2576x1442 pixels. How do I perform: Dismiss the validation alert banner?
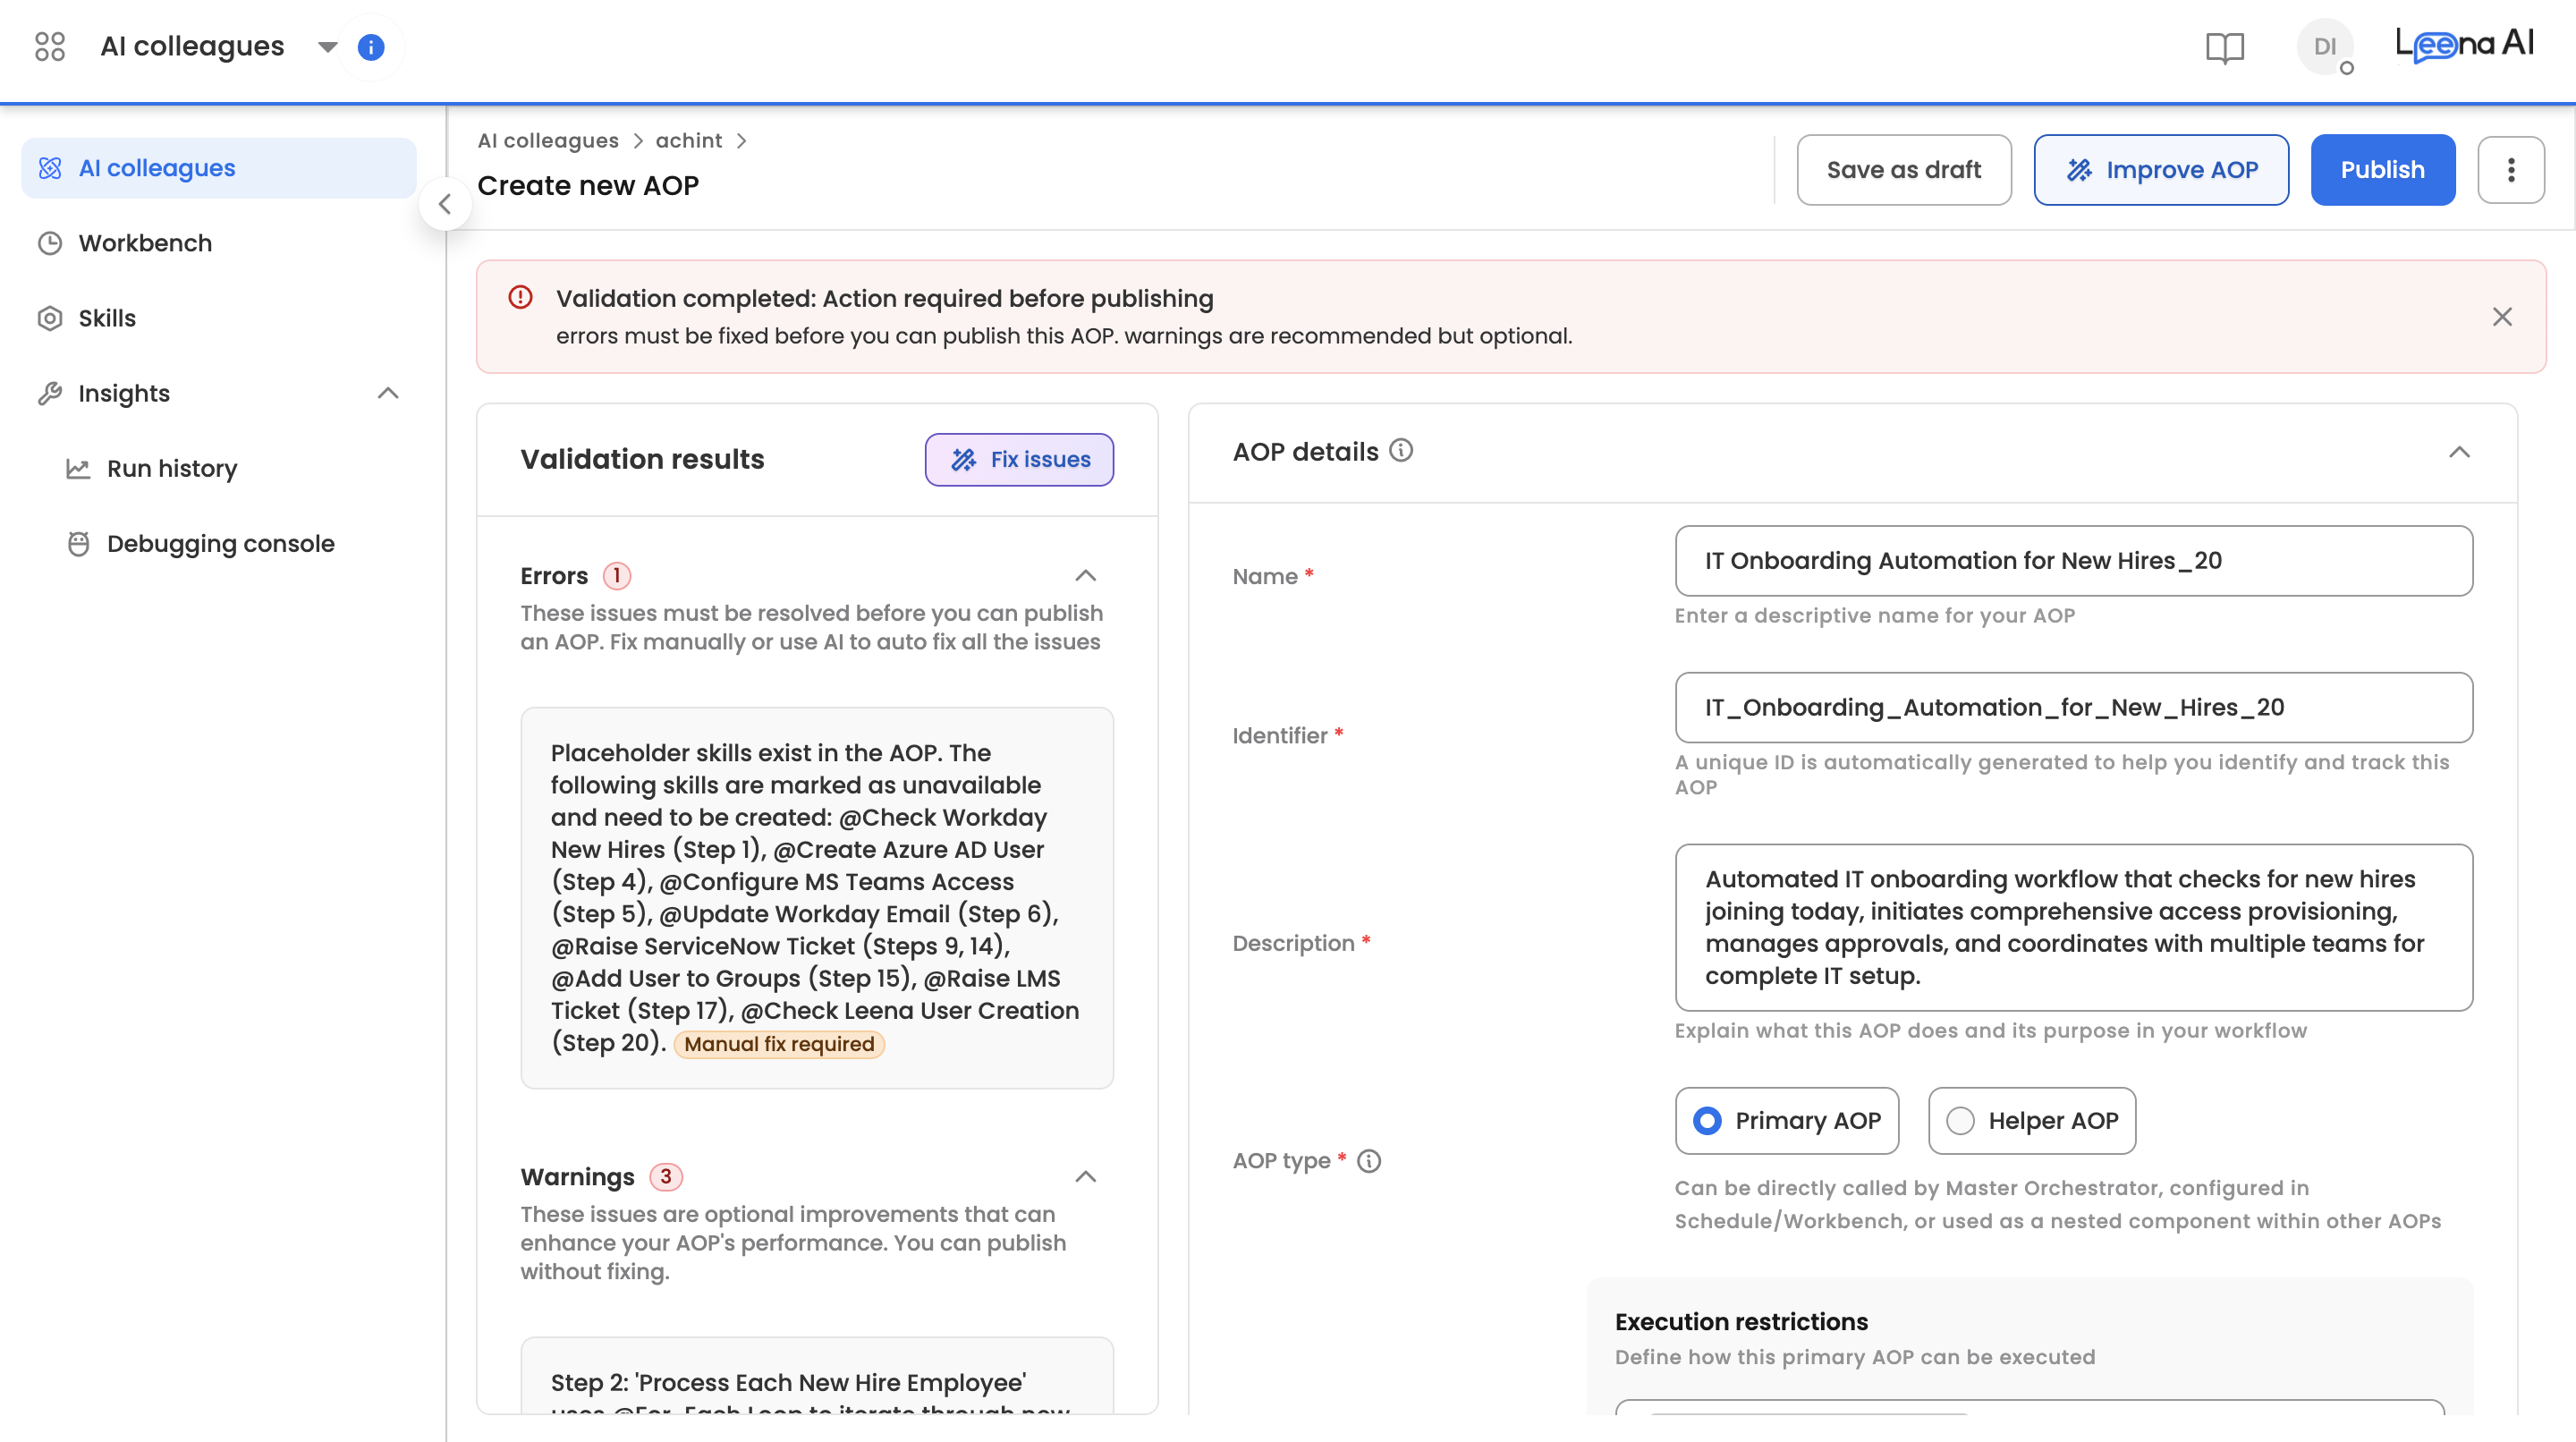(2502, 317)
